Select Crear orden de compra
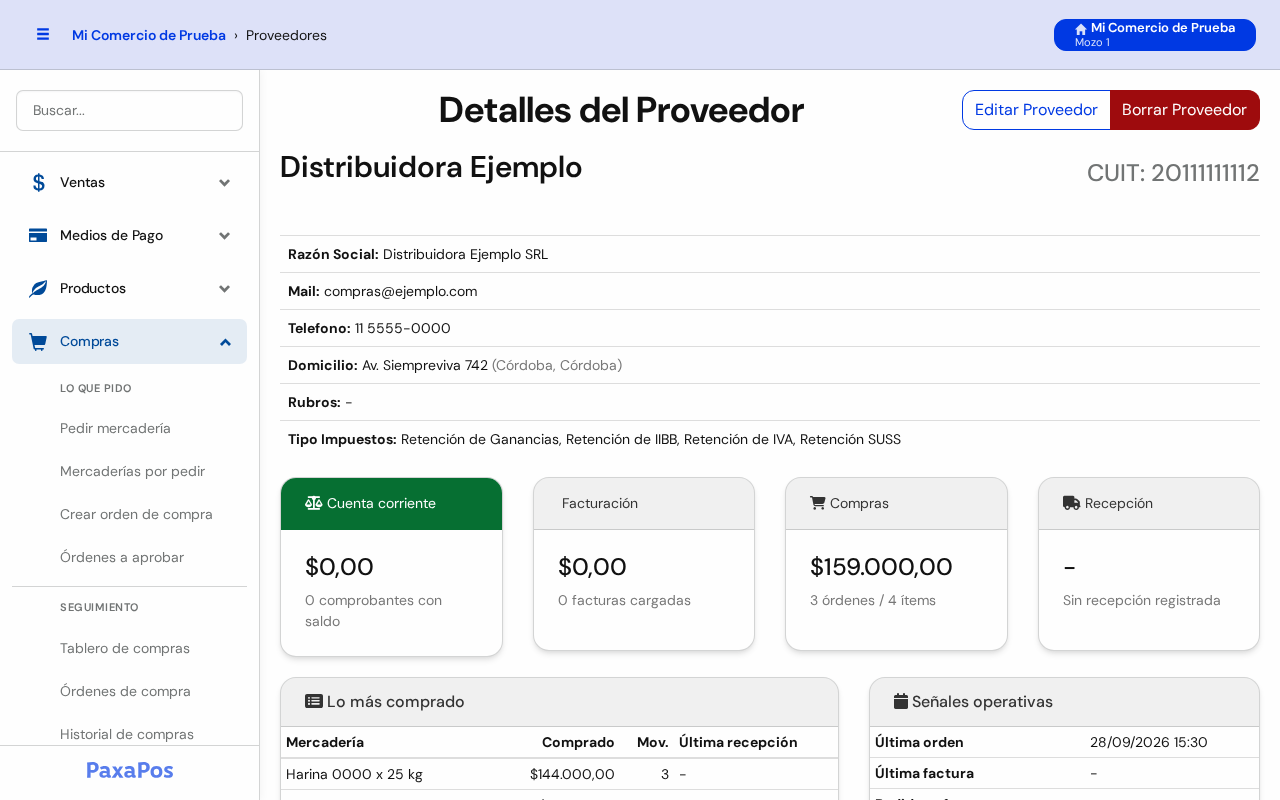Viewport: 1280px width, 800px height. 136,514
